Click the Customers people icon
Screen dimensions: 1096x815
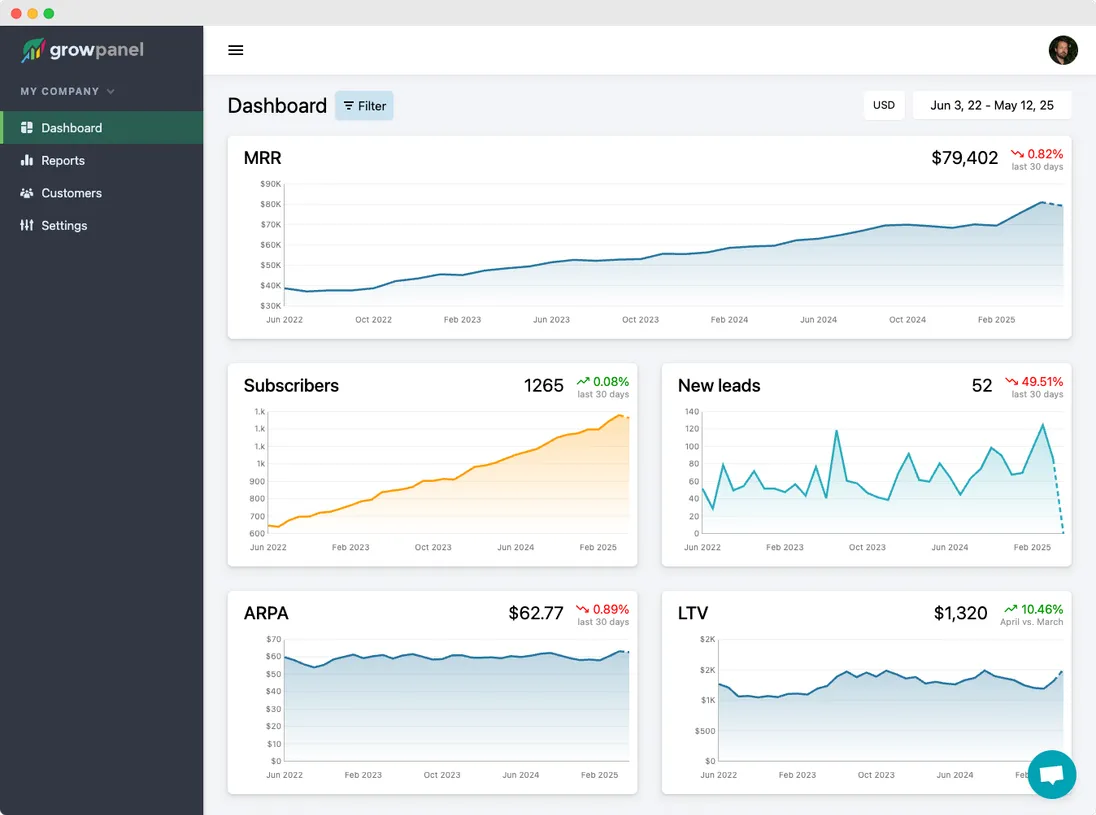click(27, 193)
